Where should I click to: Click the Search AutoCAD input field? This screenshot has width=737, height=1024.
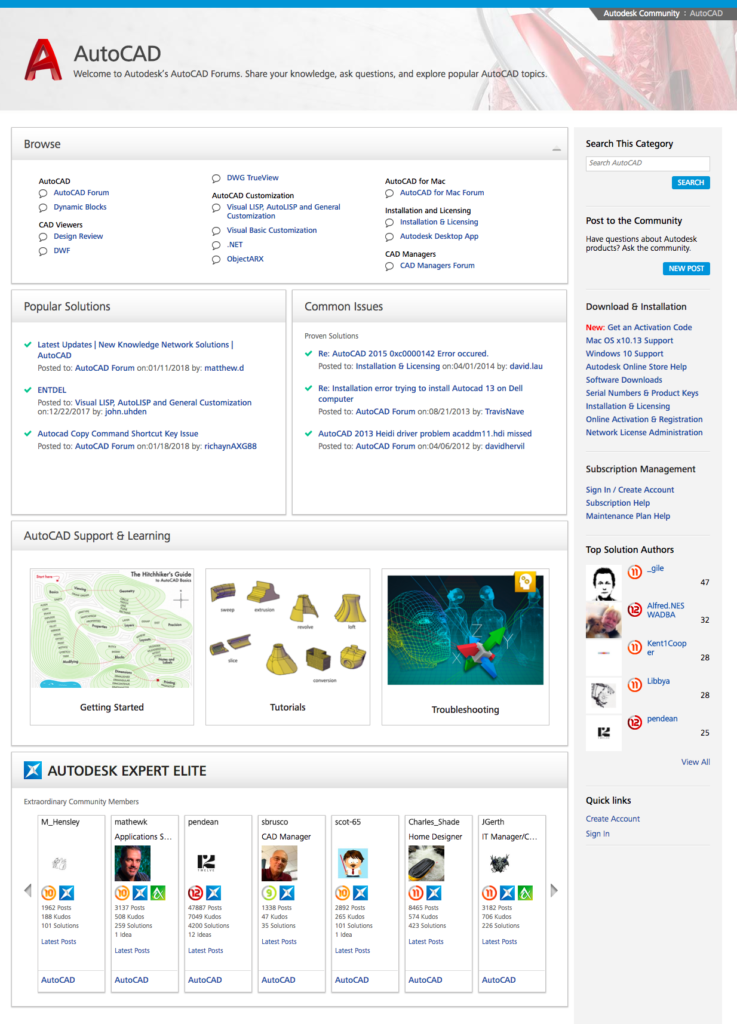click(x=647, y=163)
